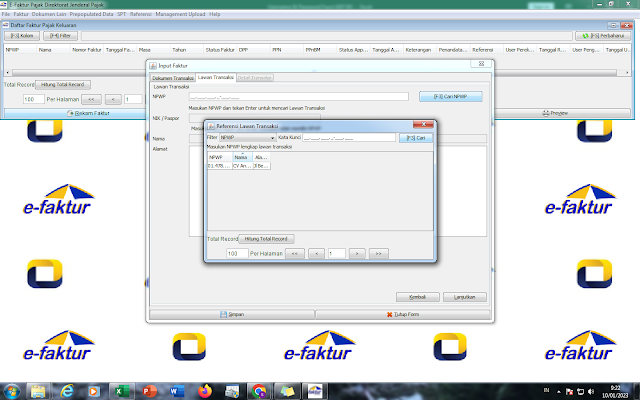Switch to the e-Faktur taskbar icon
The width and height of the screenshot is (640, 400).
coord(315,391)
